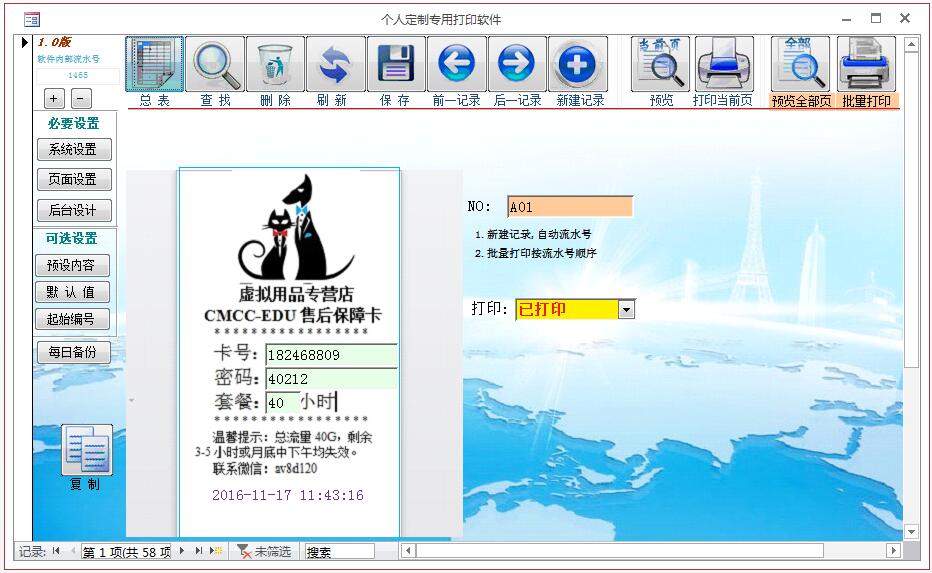Viewport: 932px width, 573px height.
Task: Click the plus stepper button
Action: (x=54, y=99)
